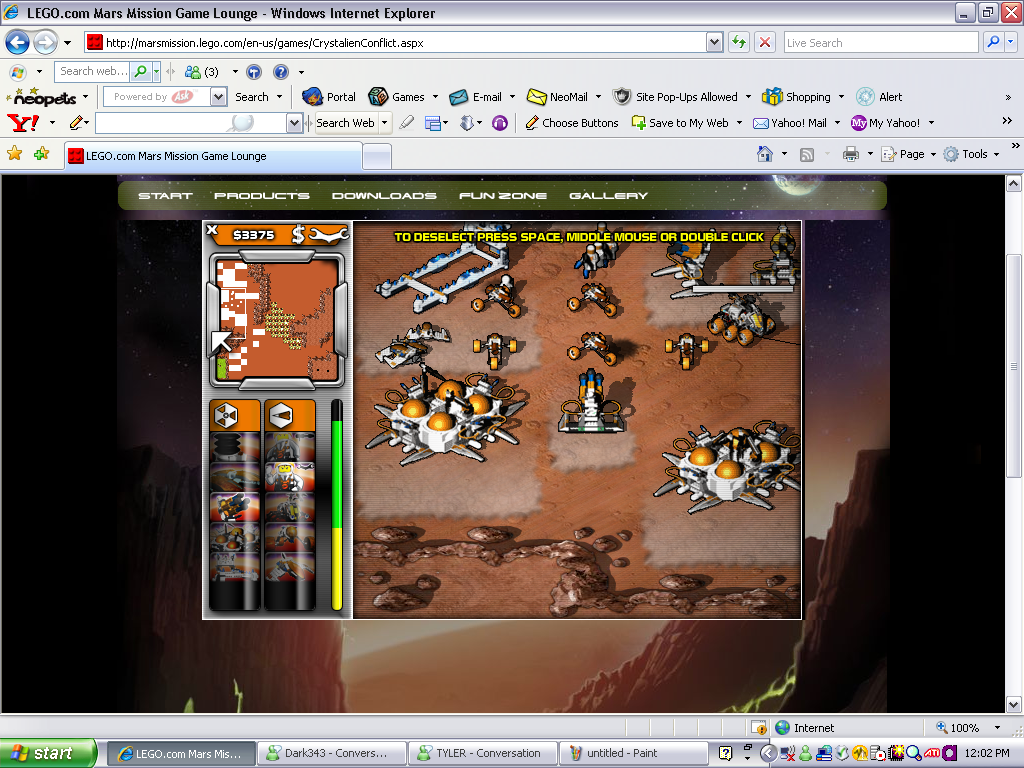Click the Windows Live messenger contacts icon (3)
Viewport: 1024px width, 768px height.
[x=202, y=72]
